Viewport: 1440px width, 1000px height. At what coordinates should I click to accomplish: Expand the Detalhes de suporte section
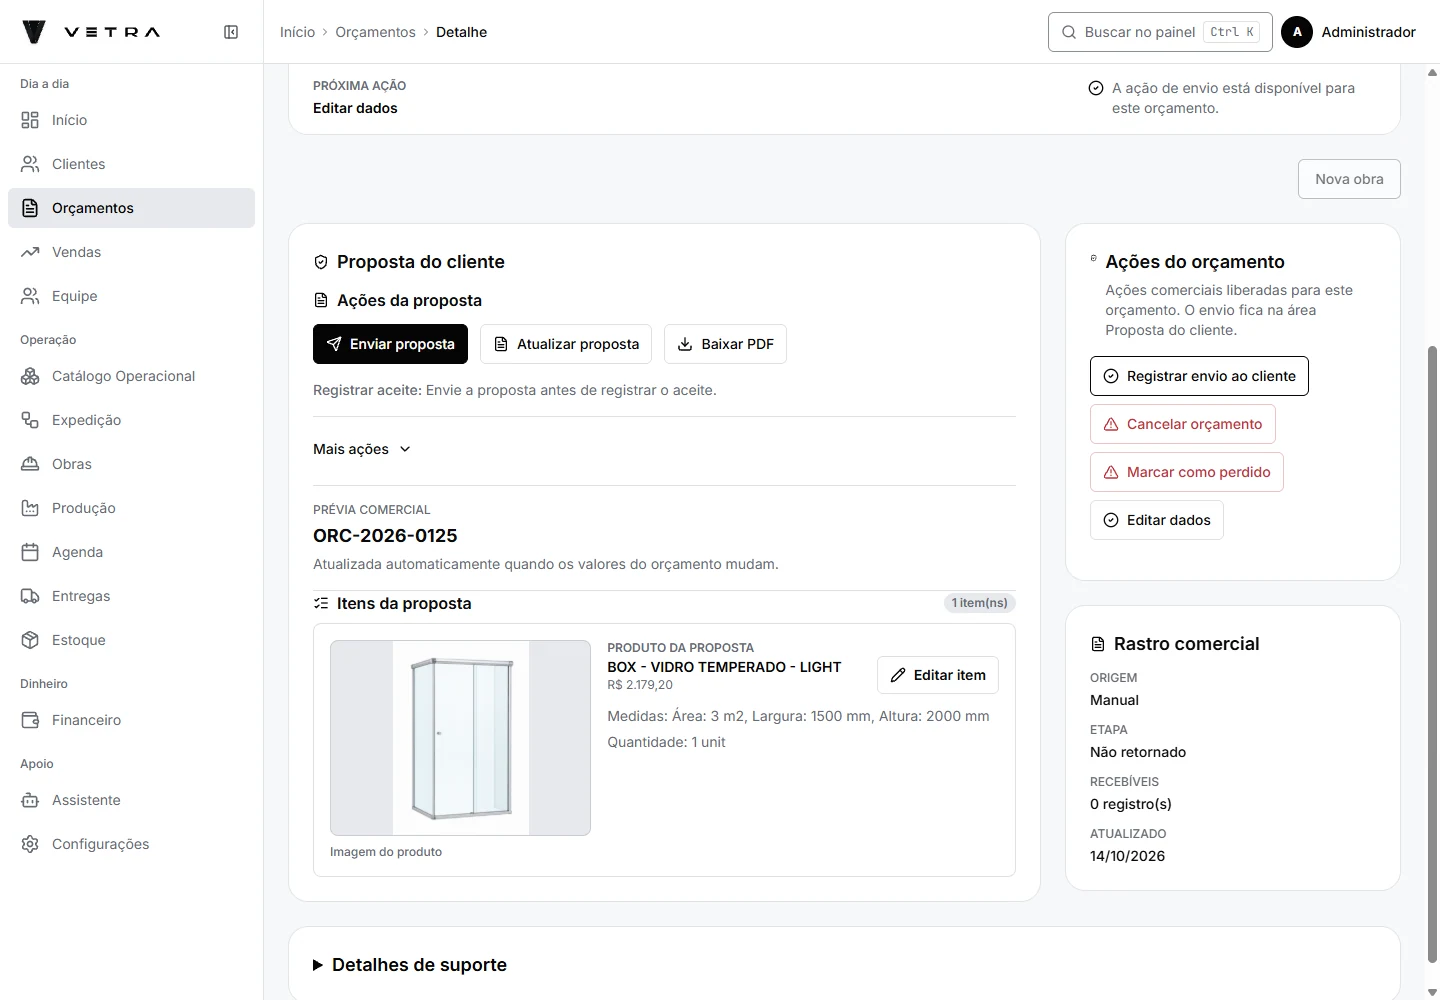click(410, 965)
